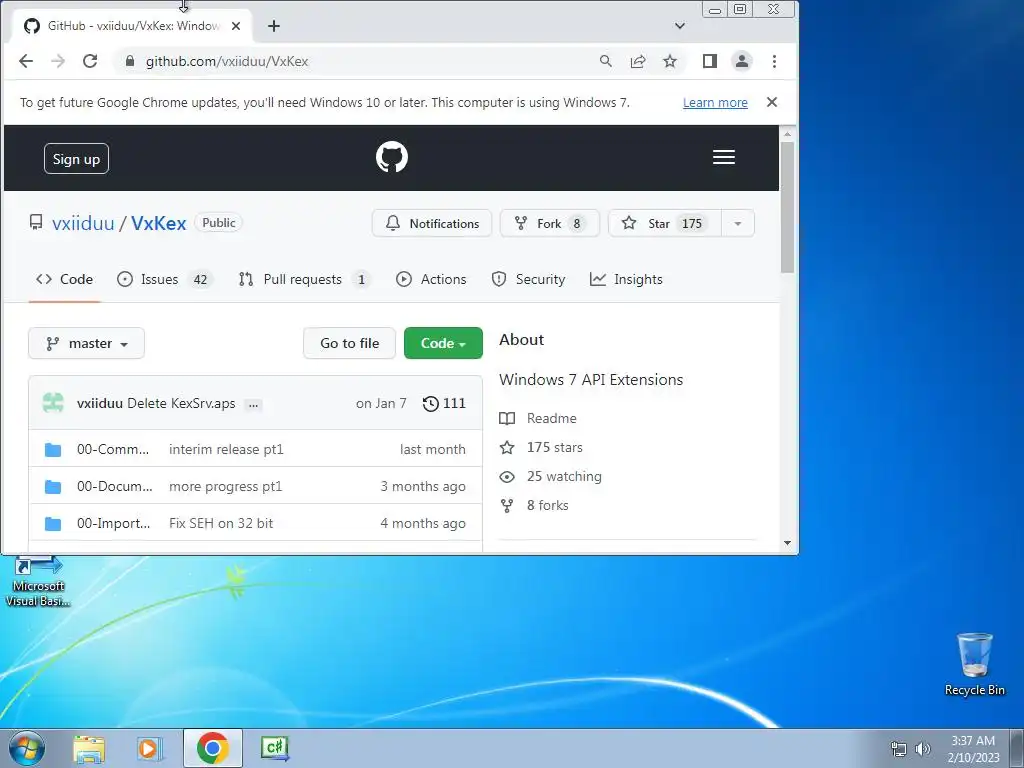Expand the green Code dropdown button
This screenshot has height=768, width=1024.
tap(443, 344)
